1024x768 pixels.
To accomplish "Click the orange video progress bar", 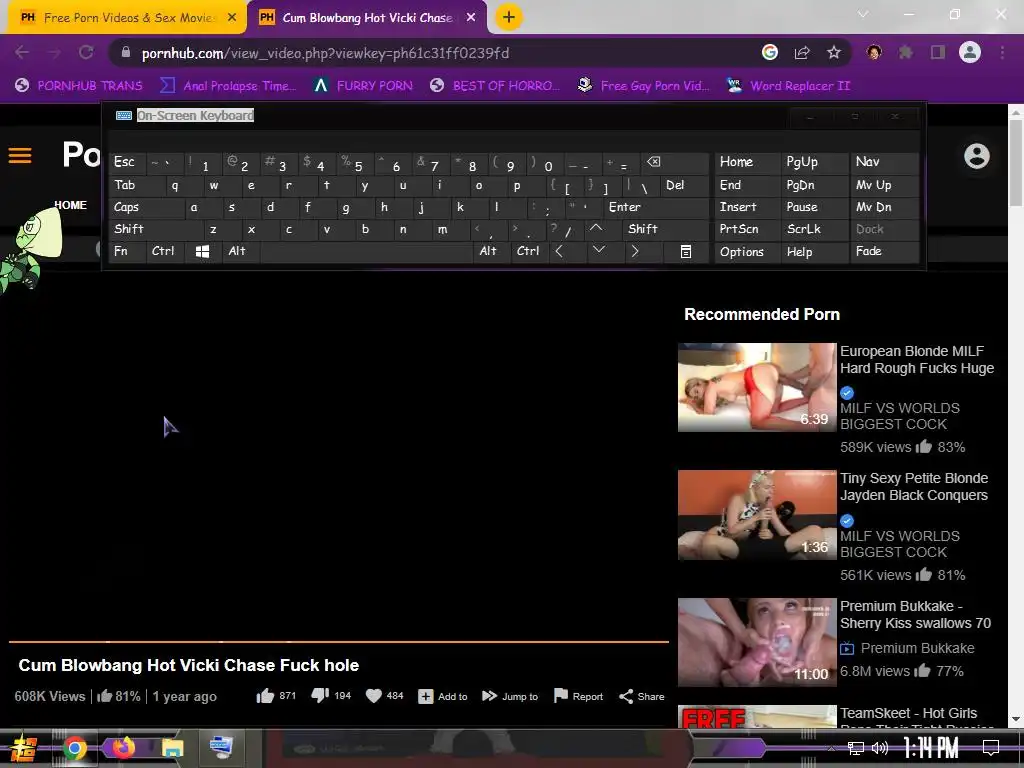I will point(338,642).
